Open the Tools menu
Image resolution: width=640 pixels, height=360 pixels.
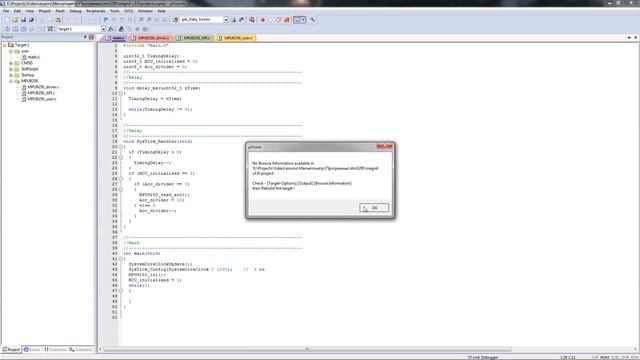pyautogui.click(x=115, y=11)
